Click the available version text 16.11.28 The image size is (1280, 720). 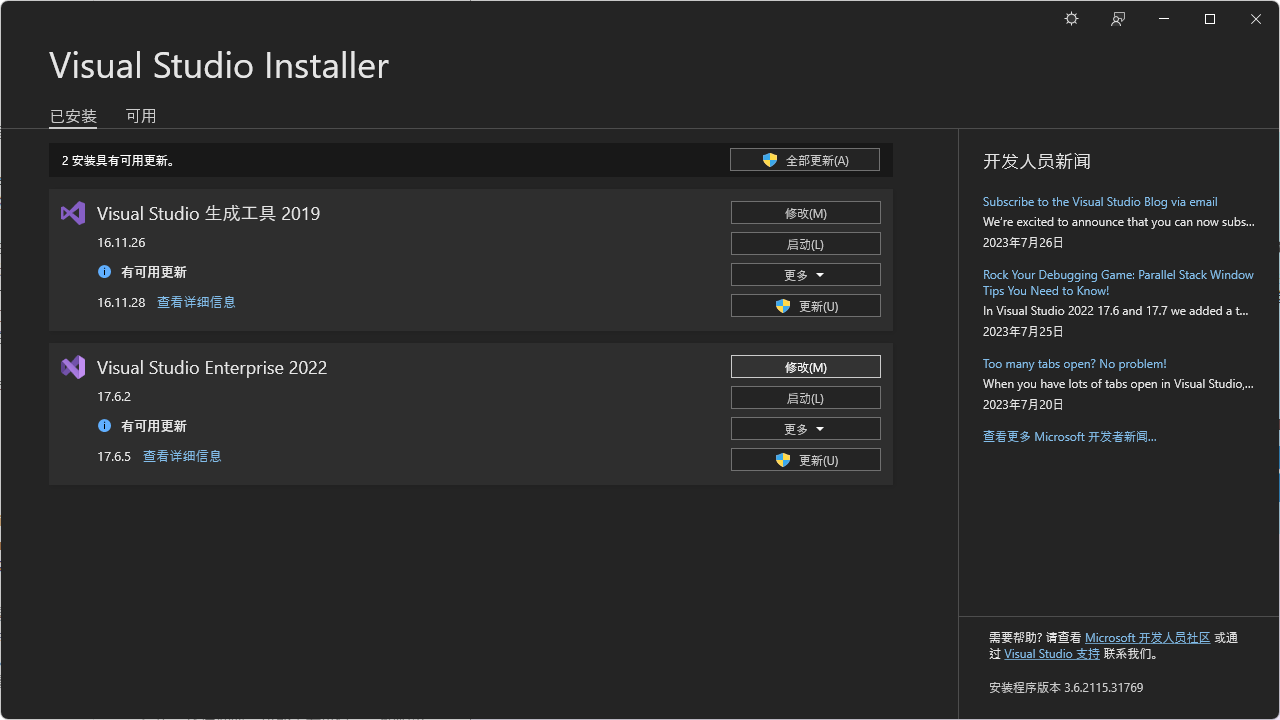pyautogui.click(x=121, y=303)
